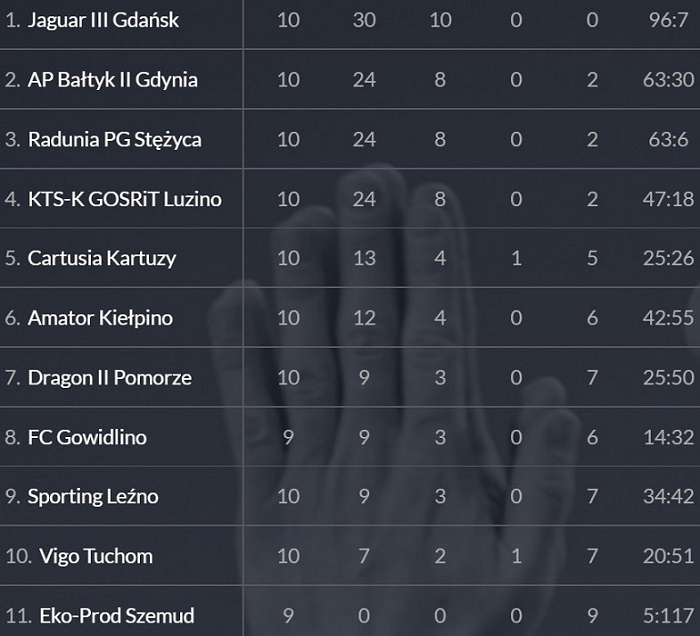This screenshot has width=700, height=636.
Task: Select the AP Bałtyk II Gdynia team name
Action: pos(112,80)
